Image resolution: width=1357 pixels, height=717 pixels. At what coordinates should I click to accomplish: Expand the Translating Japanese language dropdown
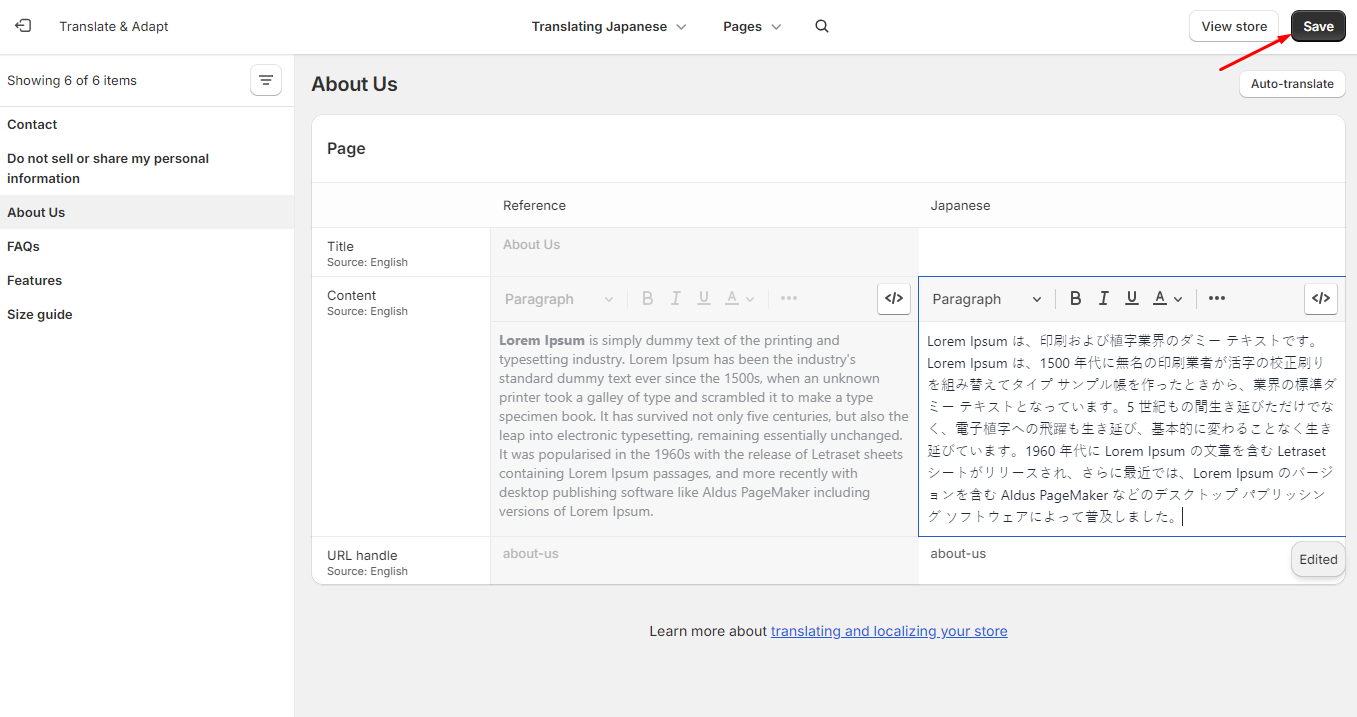pyautogui.click(x=608, y=27)
